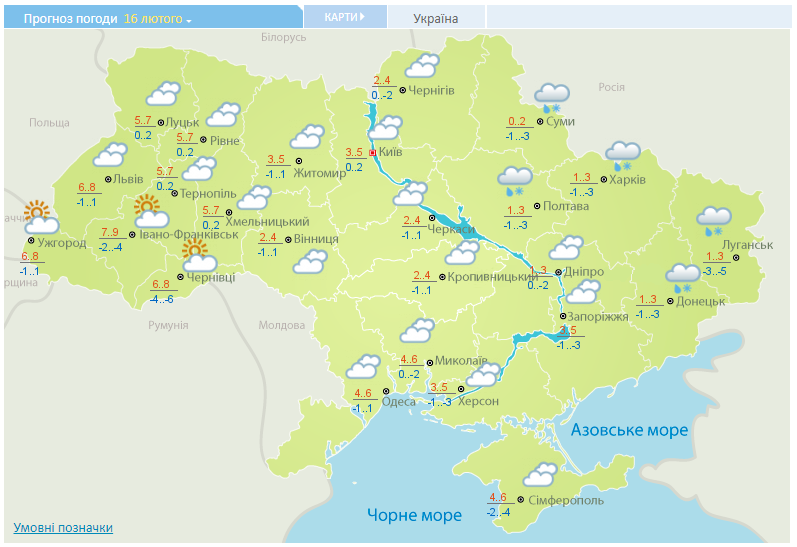The width and height of the screenshot is (797, 547).
Task: Select the Львів city label
Action: point(128,179)
